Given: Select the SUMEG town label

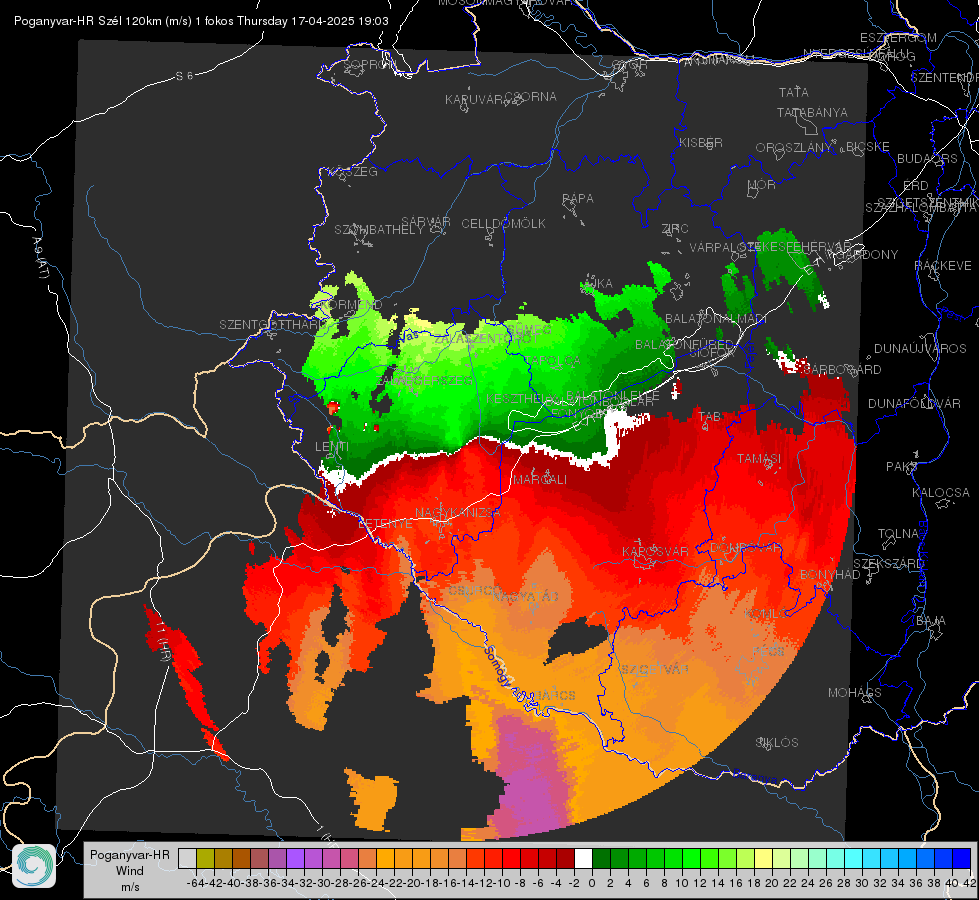Looking at the screenshot, I should tap(529, 329).
